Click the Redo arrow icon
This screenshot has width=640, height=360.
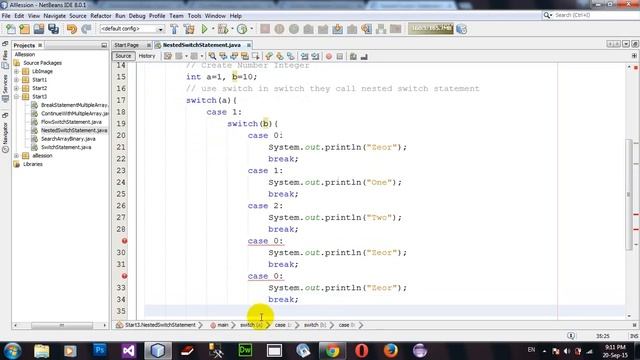(x=86, y=29)
